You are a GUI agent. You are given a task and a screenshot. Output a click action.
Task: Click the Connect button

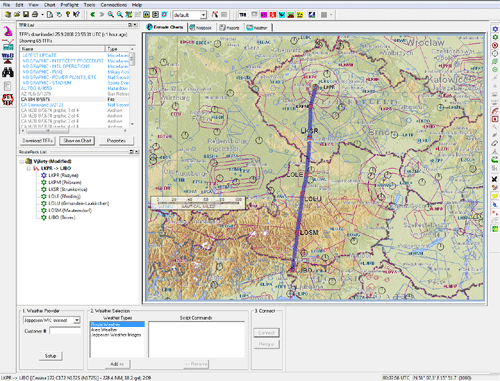click(x=266, y=333)
